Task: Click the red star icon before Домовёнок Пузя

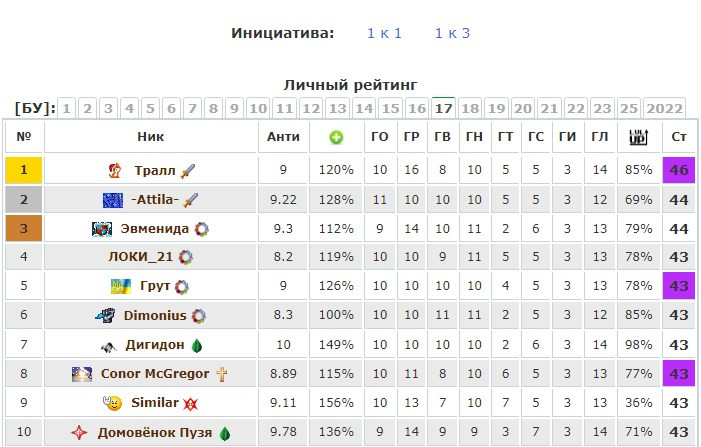Action: point(79,432)
